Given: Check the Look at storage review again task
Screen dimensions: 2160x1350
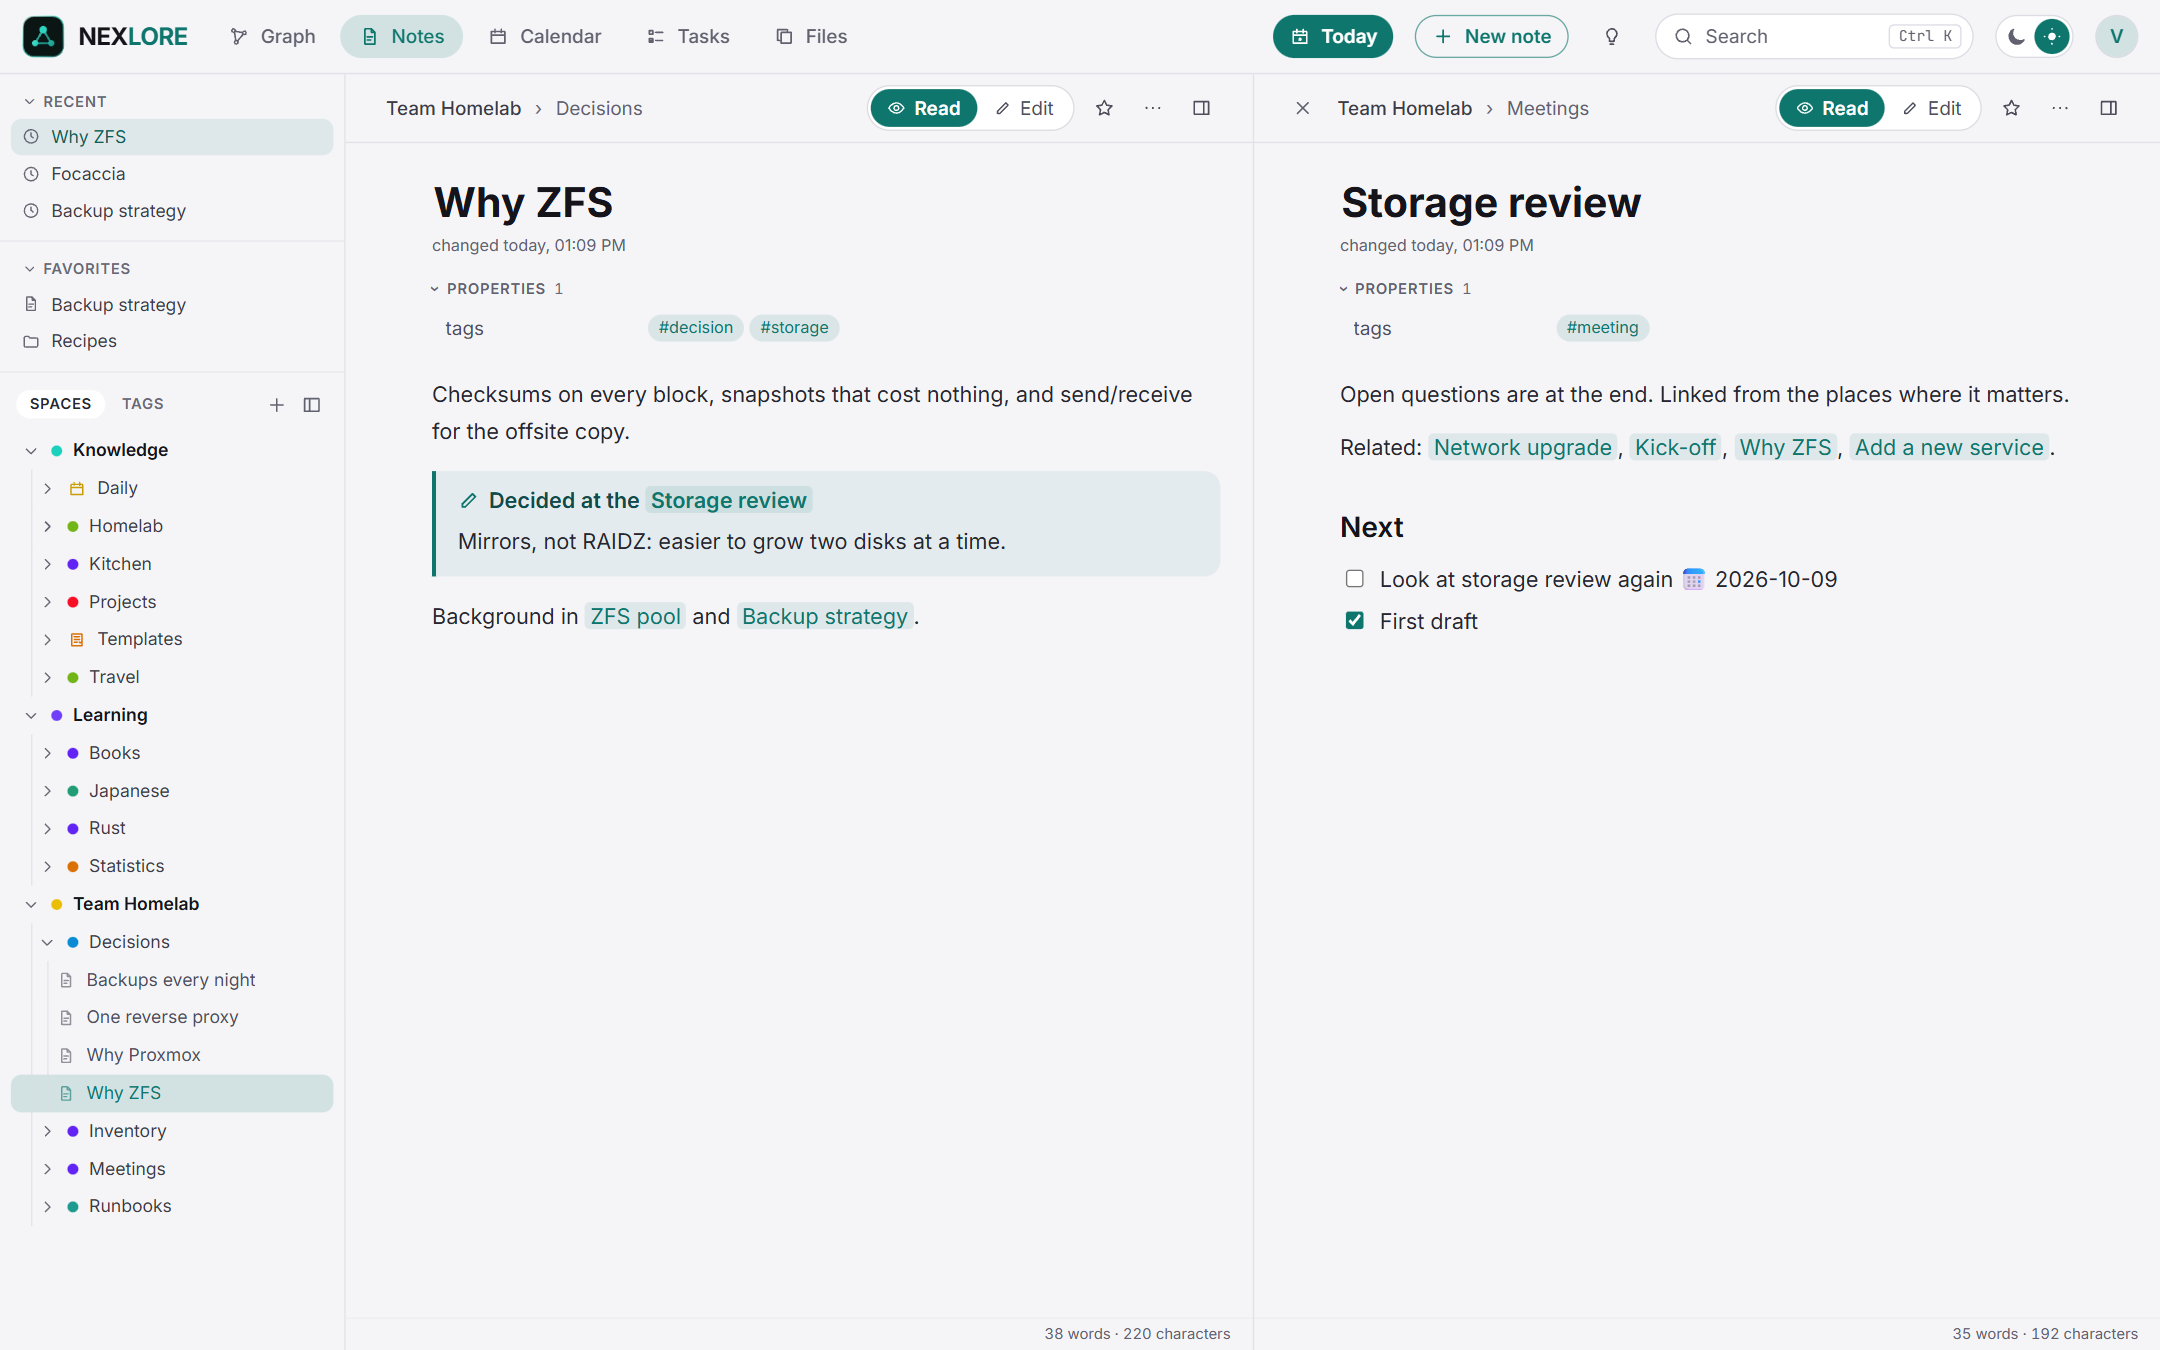Looking at the screenshot, I should pyautogui.click(x=1354, y=579).
